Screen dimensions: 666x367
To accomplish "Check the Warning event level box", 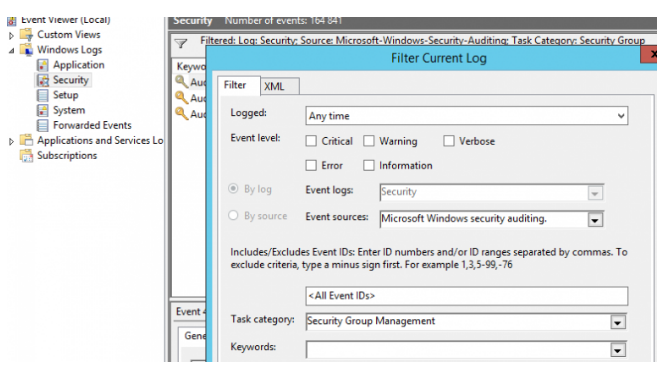I will click(369, 141).
